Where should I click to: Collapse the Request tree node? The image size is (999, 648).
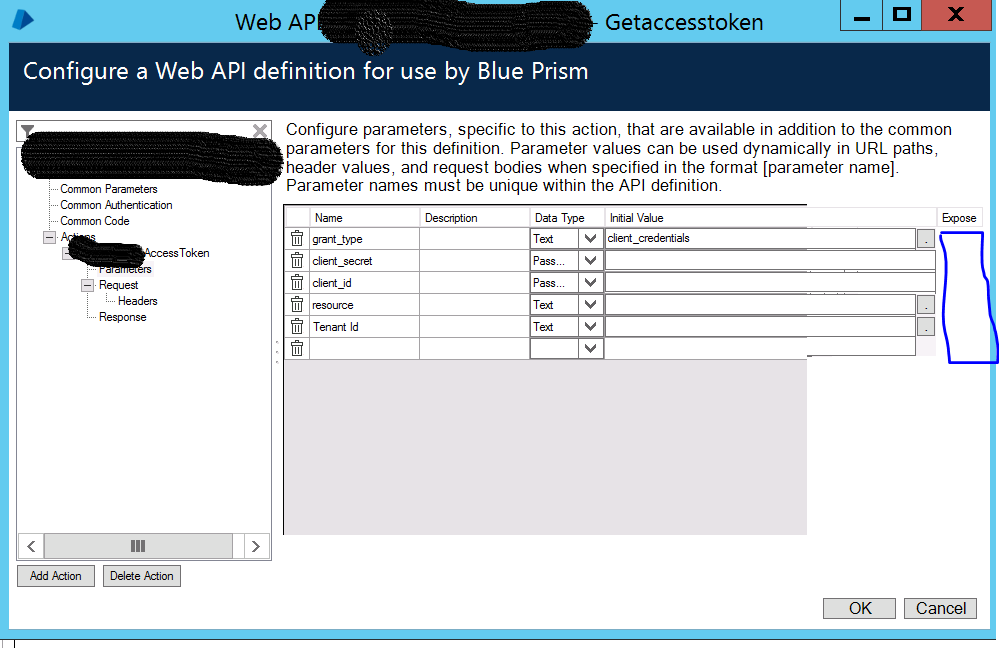tap(87, 285)
